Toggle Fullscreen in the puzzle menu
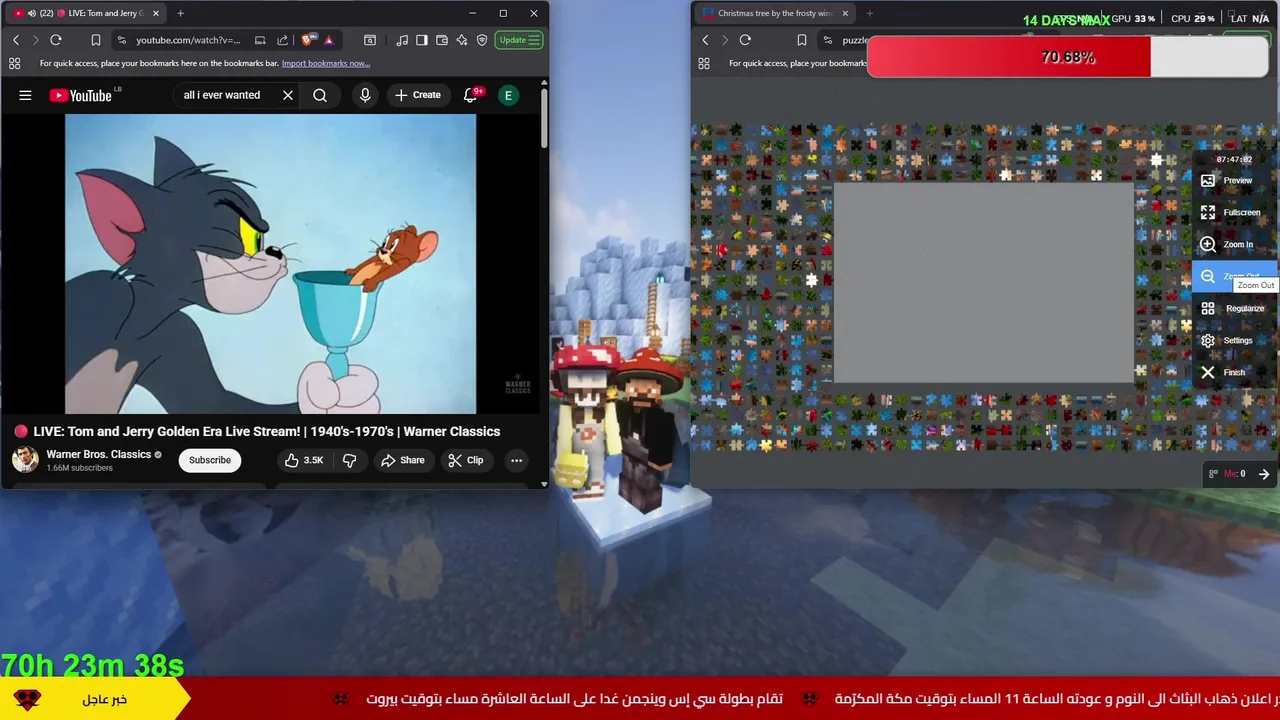Viewport: 1280px width, 720px height. (x=1235, y=213)
